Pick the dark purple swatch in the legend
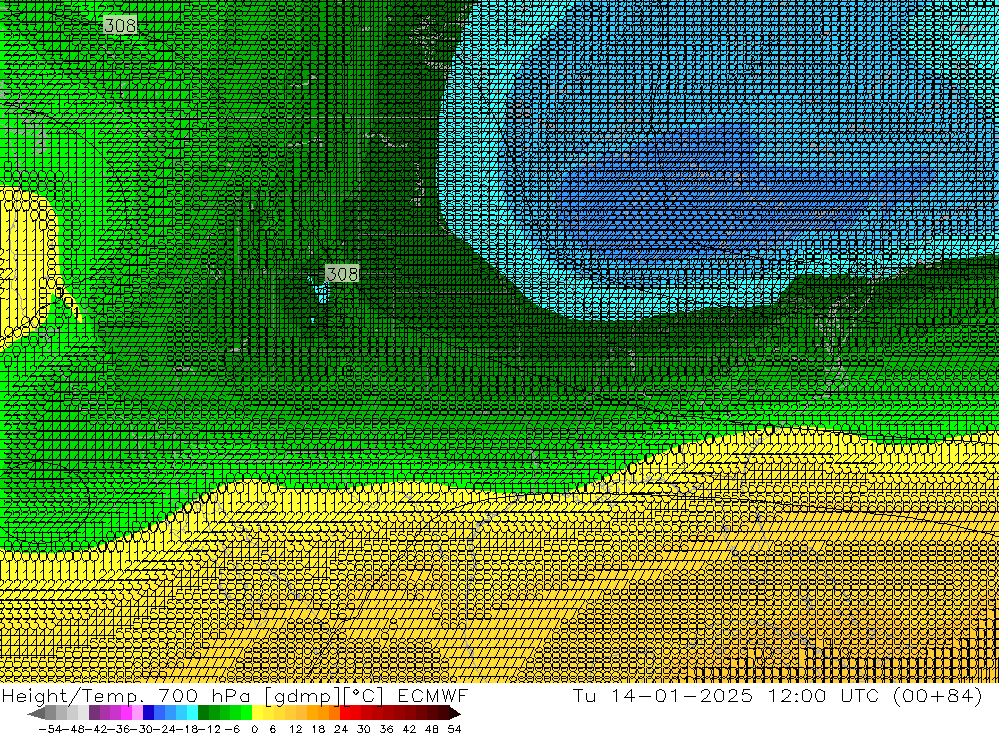 click(95, 714)
